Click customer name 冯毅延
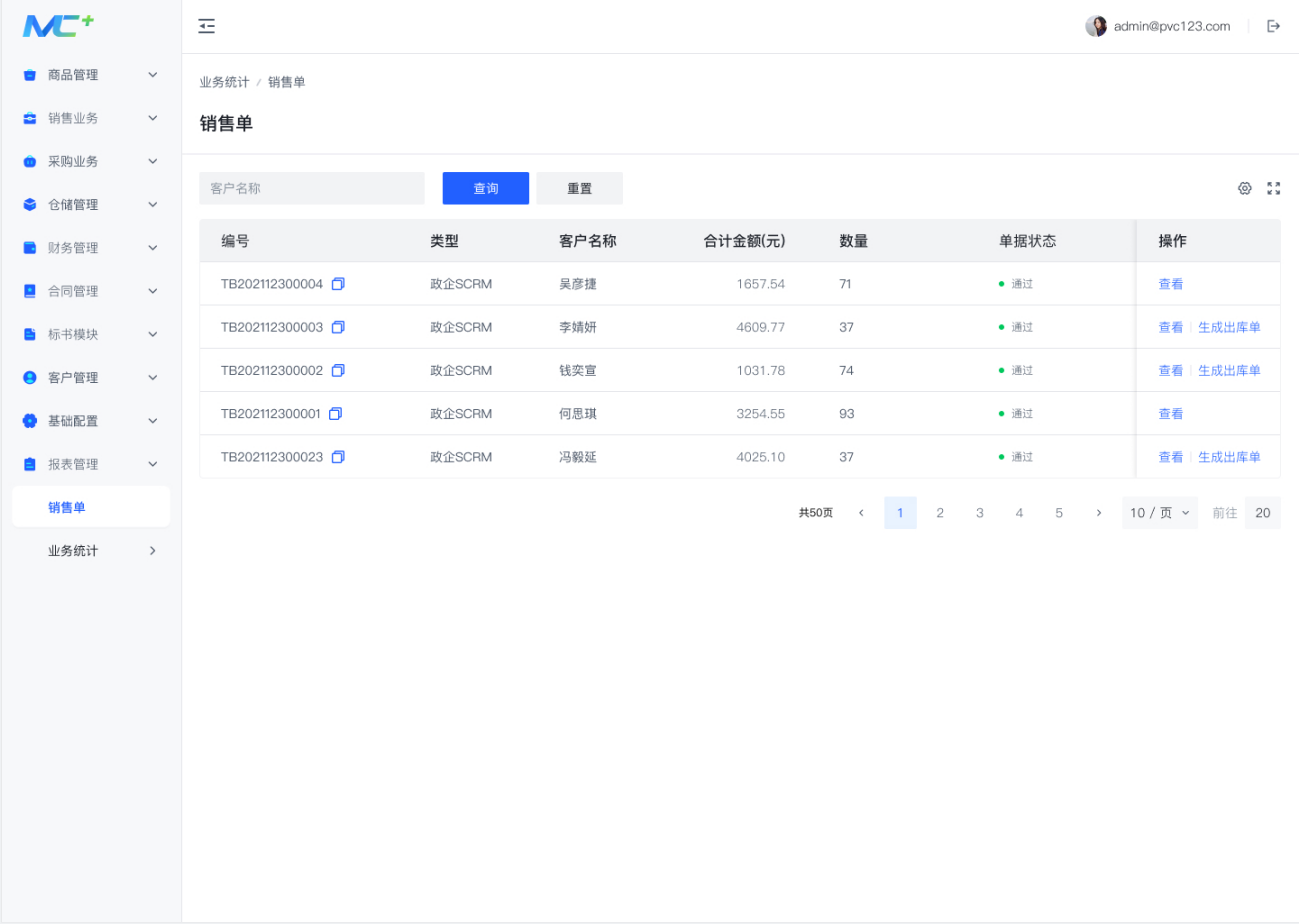 point(578,457)
